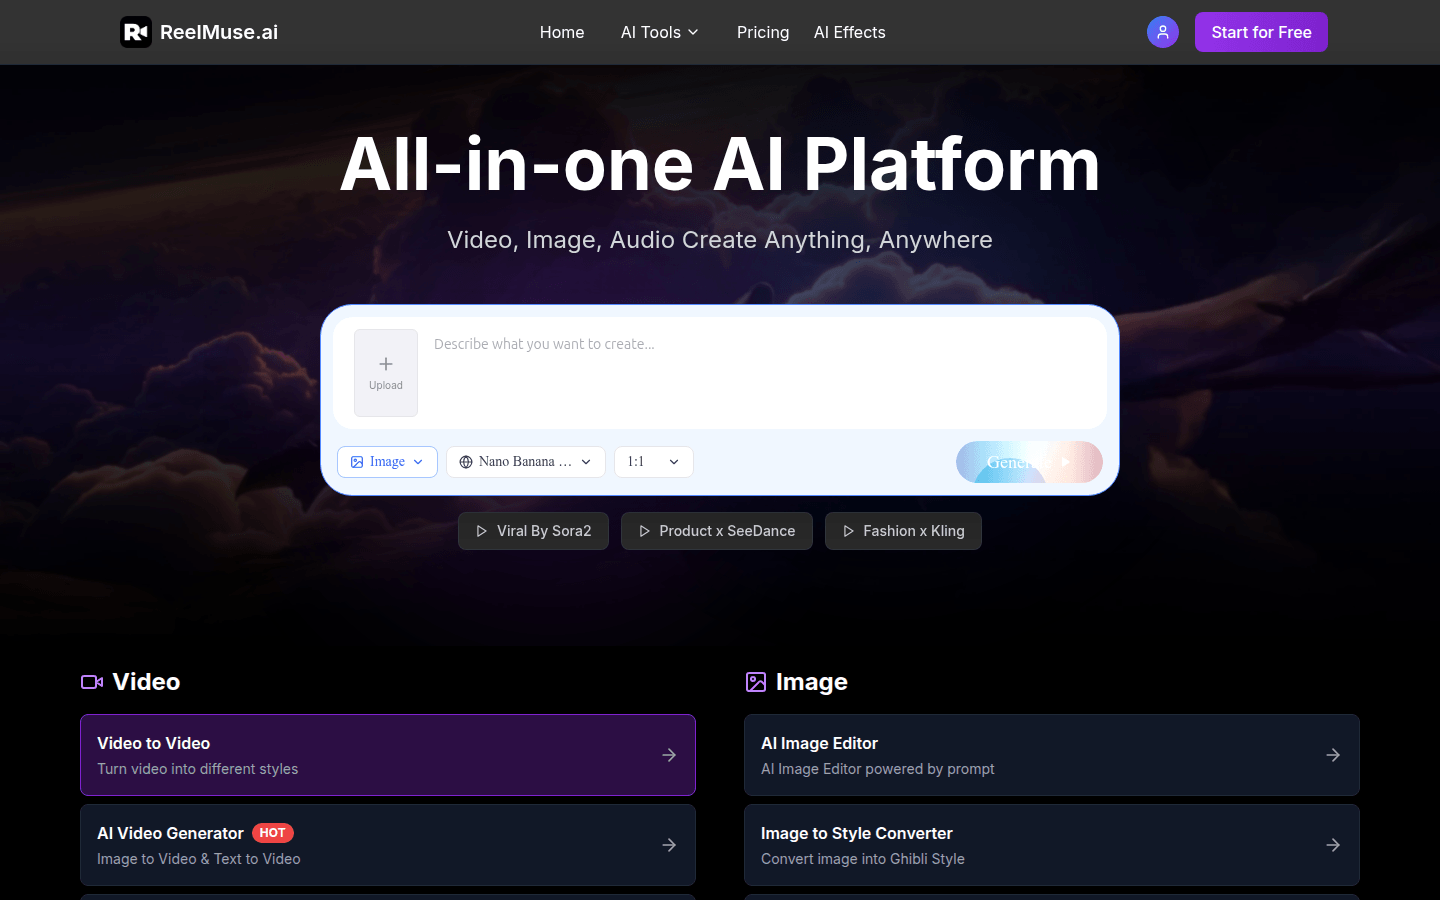Click the HOT badge on AI Video Generator
This screenshot has height=900, width=1440.
(272, 832)
